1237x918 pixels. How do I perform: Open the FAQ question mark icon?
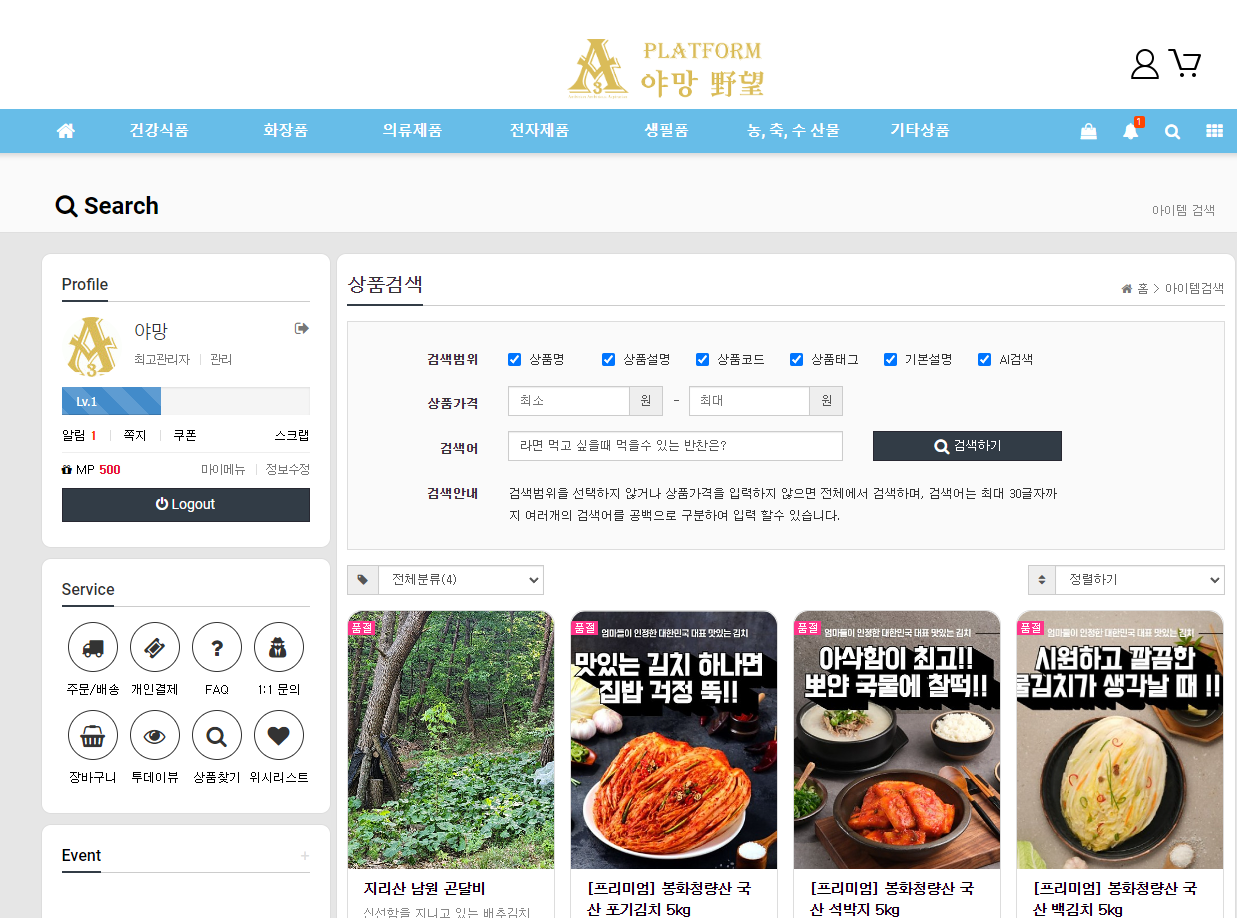click(217, 648)
